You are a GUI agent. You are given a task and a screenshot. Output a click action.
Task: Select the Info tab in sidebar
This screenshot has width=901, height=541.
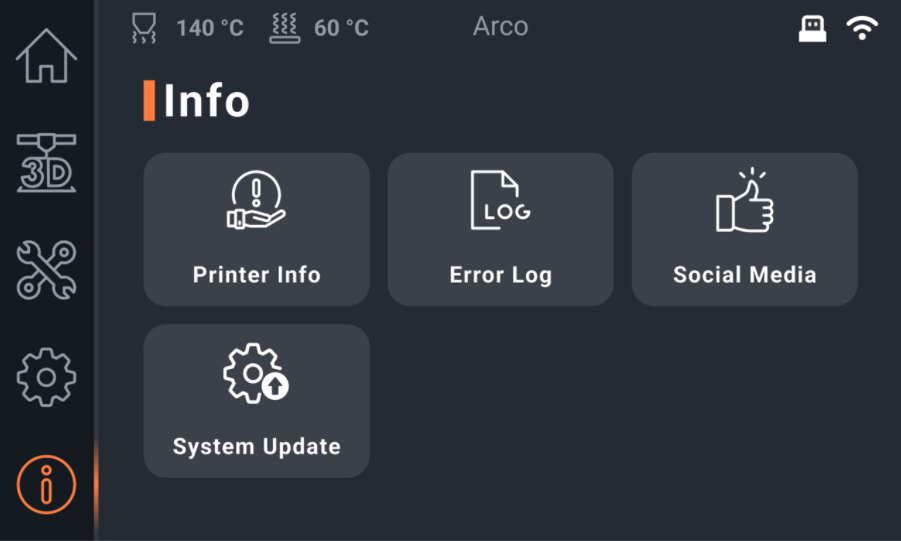46,485
